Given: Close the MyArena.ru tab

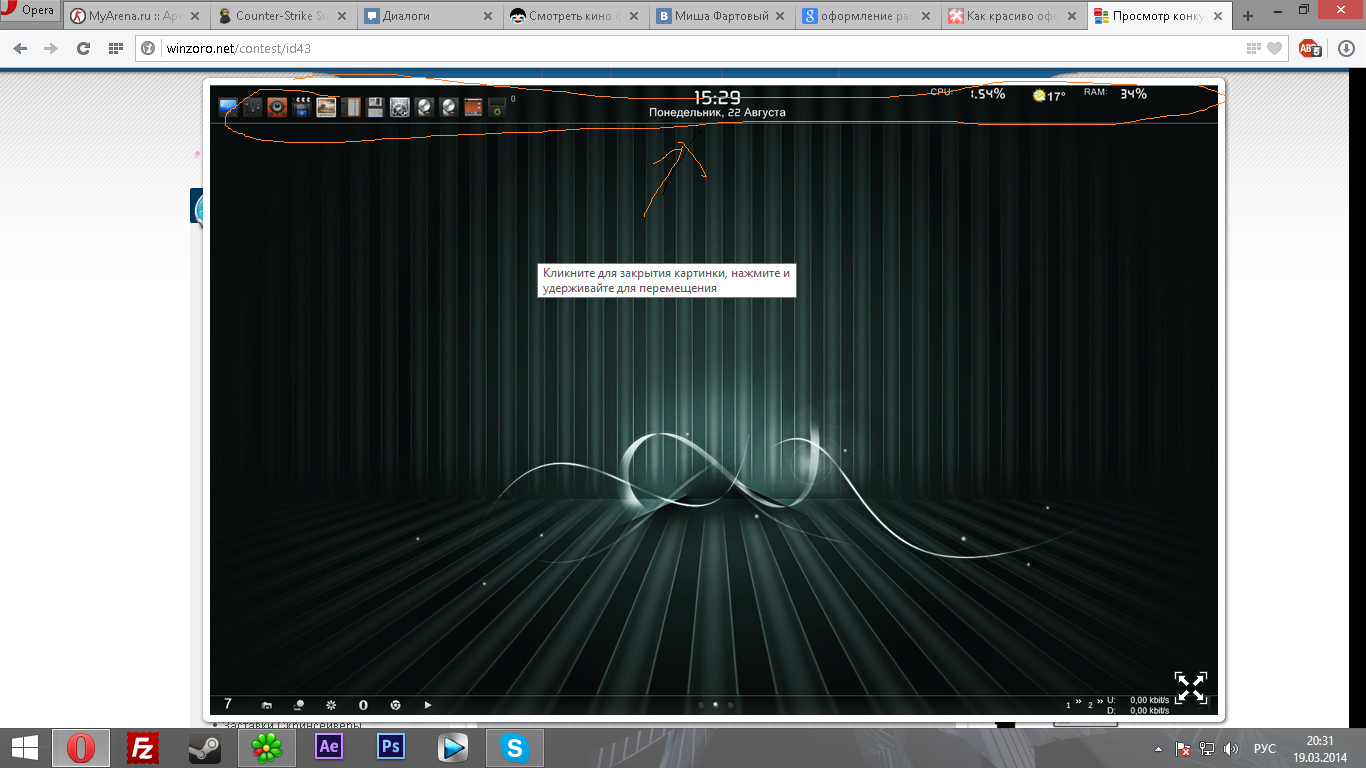Looking at the screenshot, I should pyautogui.click(x=196, y=16).
